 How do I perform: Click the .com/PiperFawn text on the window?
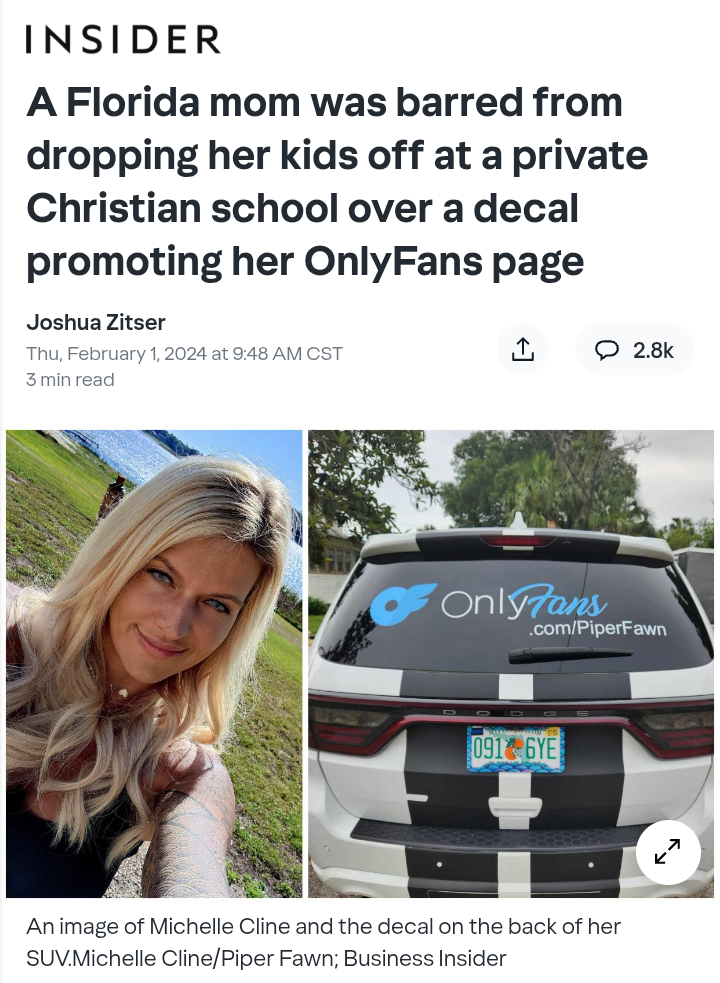596,628
